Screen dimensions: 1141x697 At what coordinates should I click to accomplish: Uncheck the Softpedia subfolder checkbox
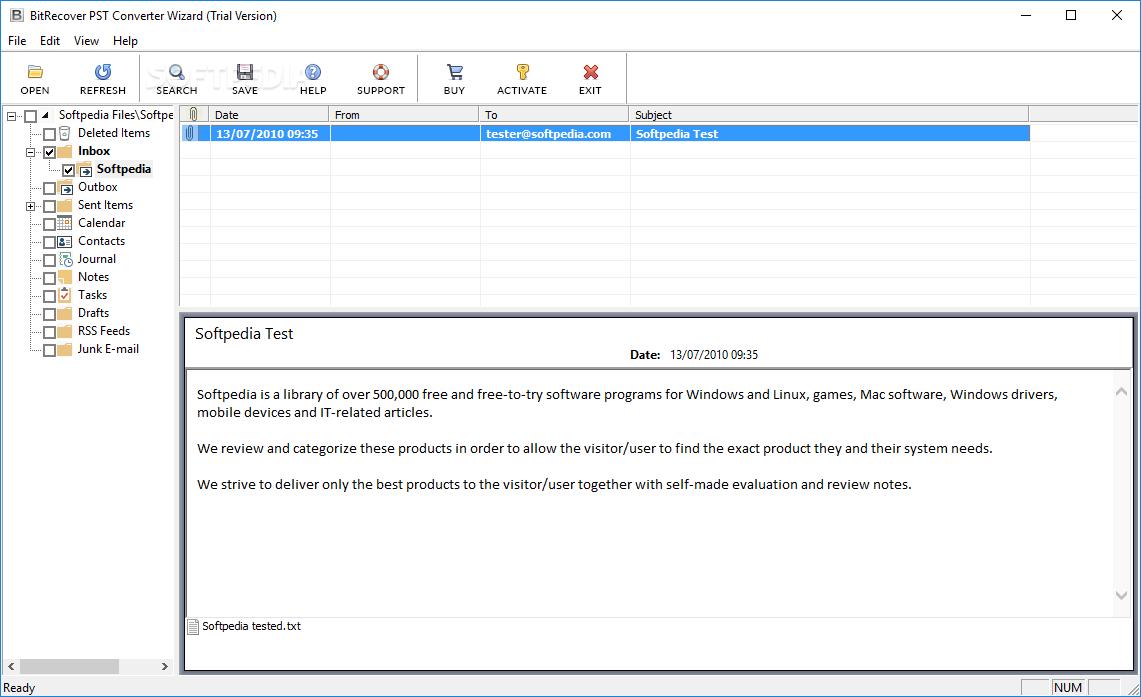point(68,170)
